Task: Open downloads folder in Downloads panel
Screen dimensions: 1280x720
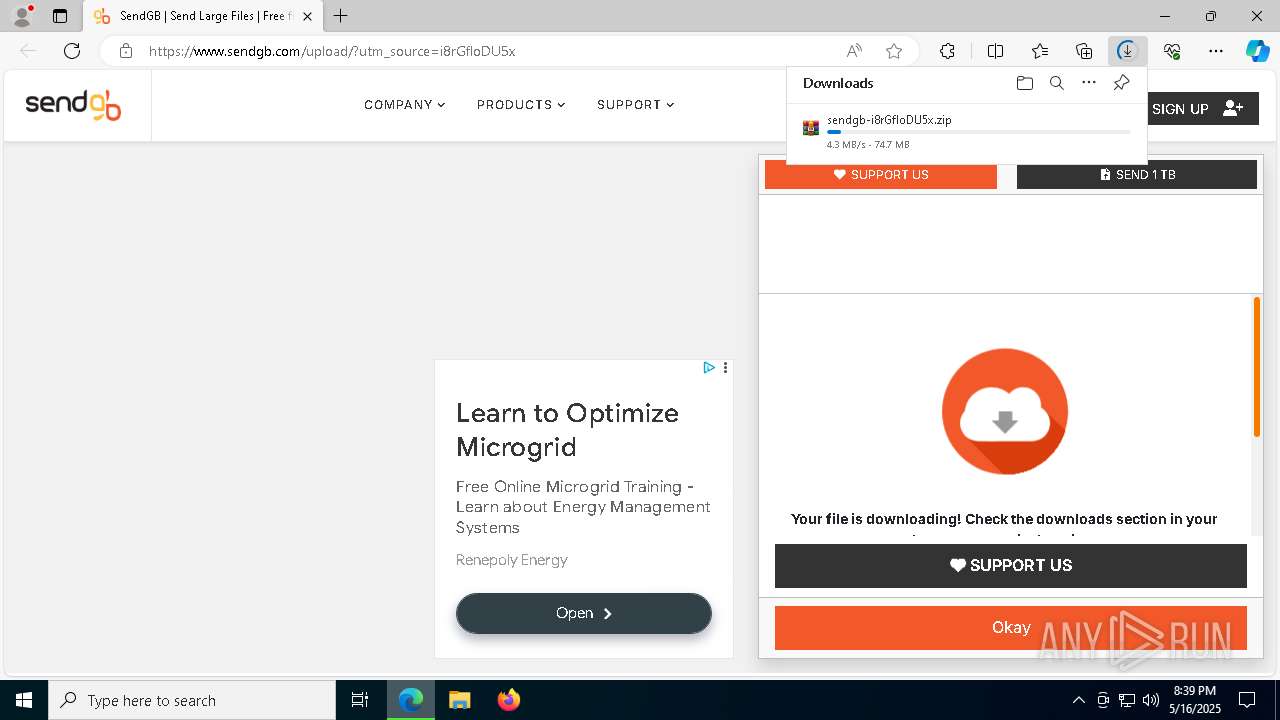Action: click(1024, 83)
